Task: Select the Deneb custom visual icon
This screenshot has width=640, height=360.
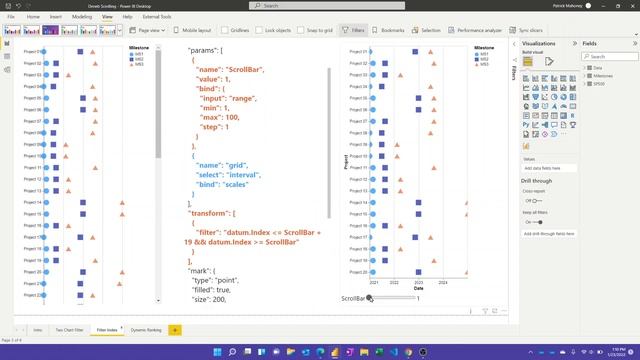Action: pos(526,147)
